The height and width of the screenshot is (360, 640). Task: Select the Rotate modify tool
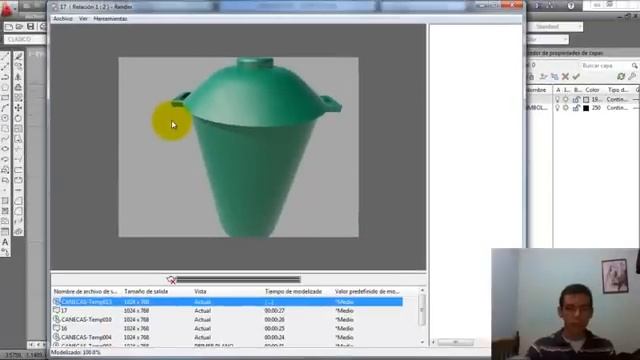[x=18, y=118]
